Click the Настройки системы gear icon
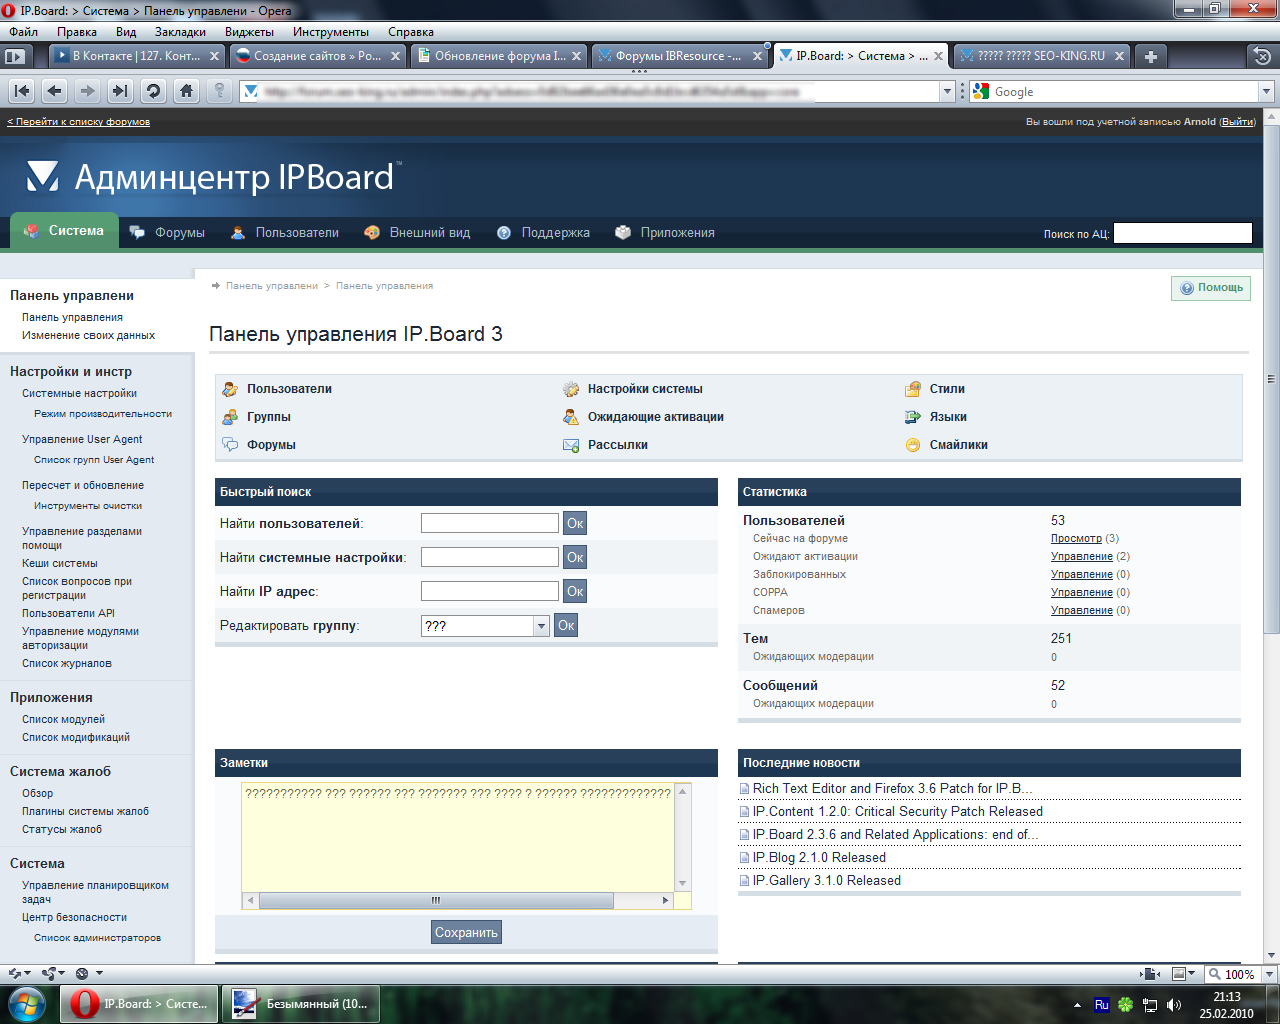 click(x=571, y=389)
